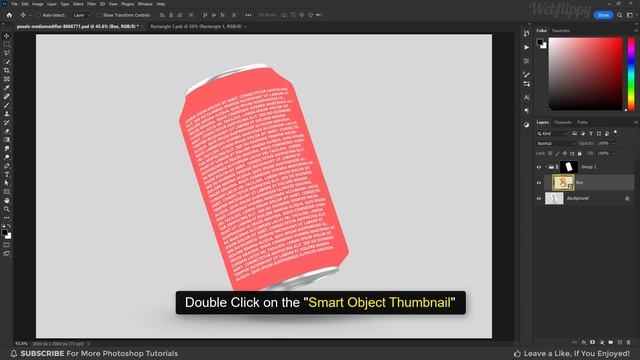Pick a color in the red color field
The height and width of the screenshot is (360, 640).
[x=585, y=74]
